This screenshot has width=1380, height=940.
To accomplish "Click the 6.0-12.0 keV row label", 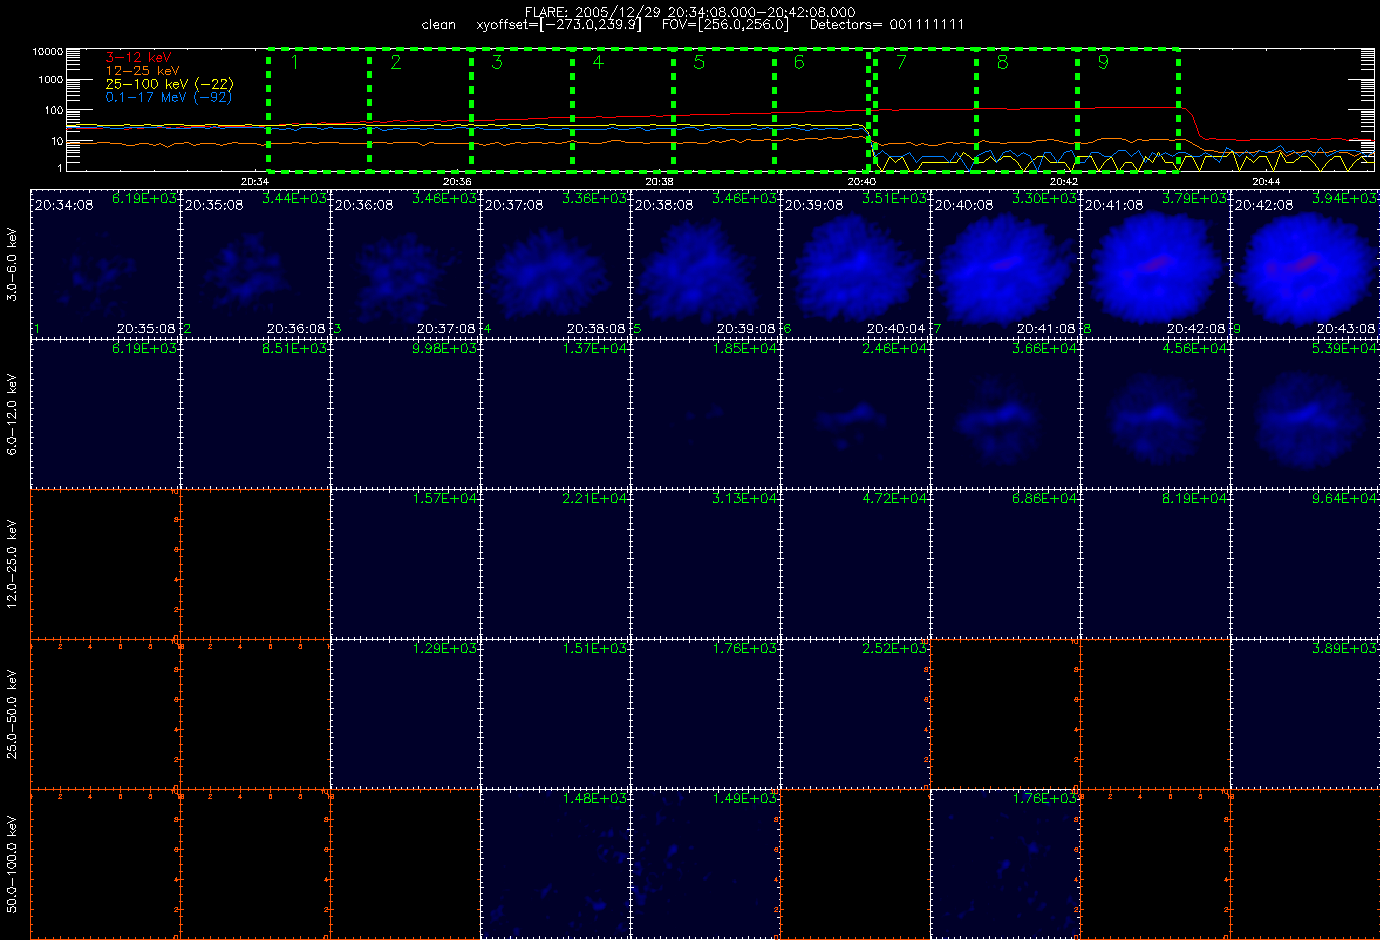I will pyautogui.click(x=12, y=414).
